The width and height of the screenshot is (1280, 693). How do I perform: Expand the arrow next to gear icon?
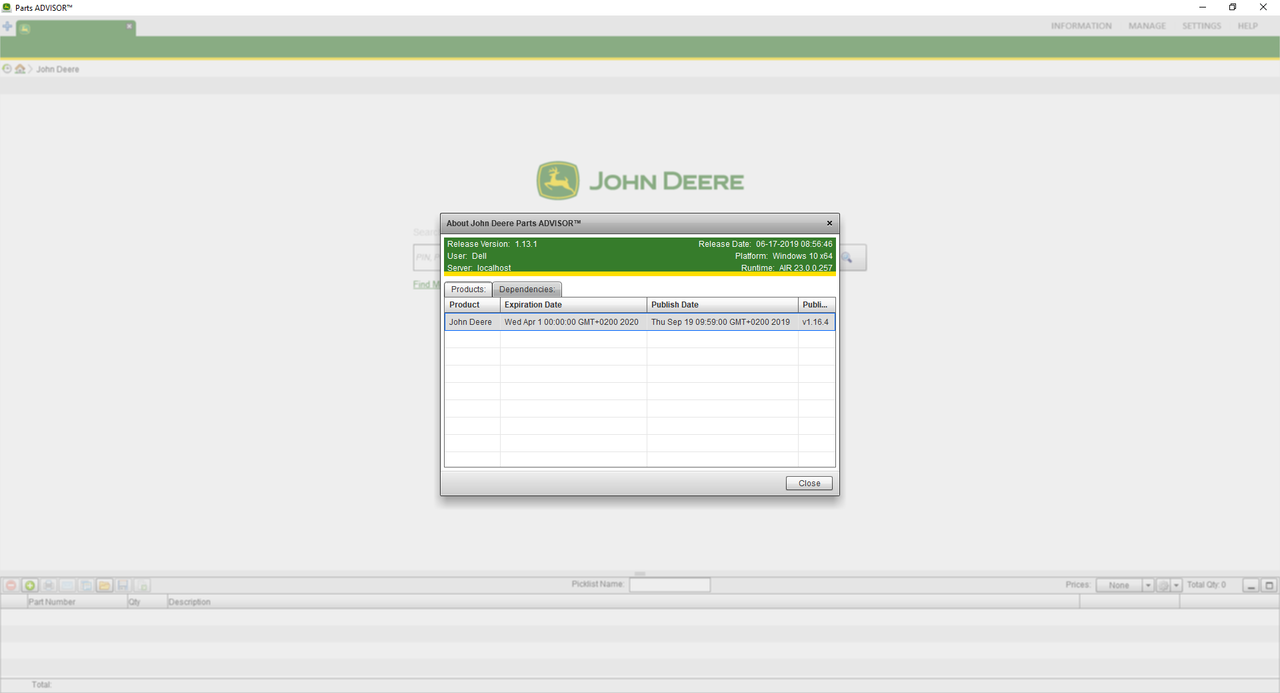(x=1177, y=585)
